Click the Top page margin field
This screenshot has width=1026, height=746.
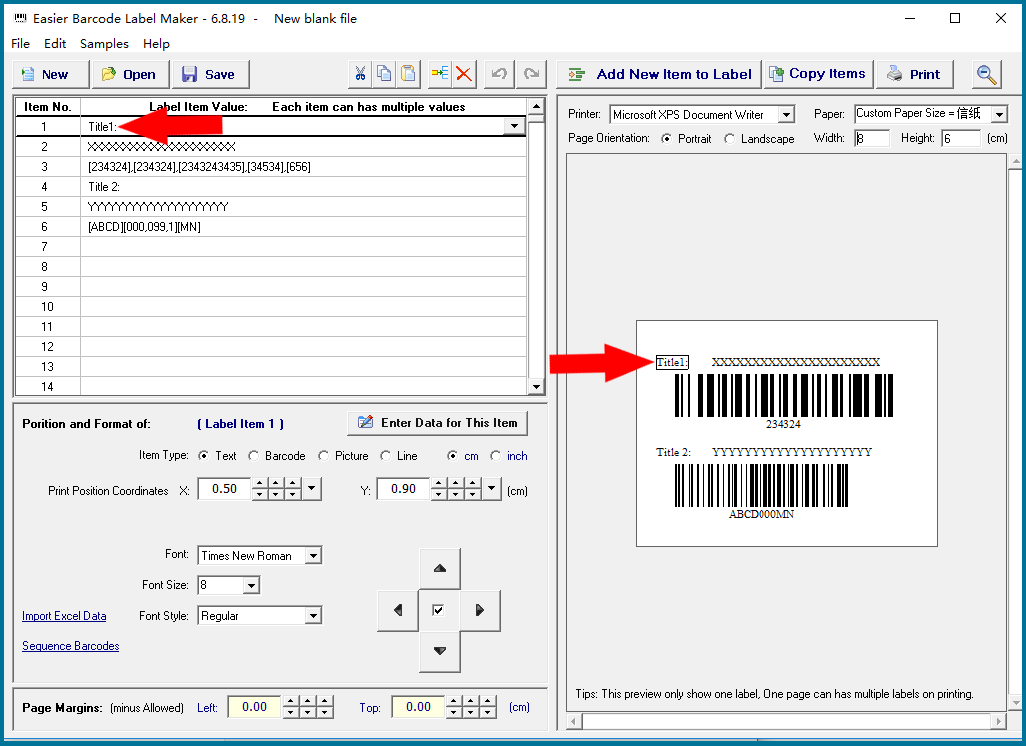tap(418, 707)
